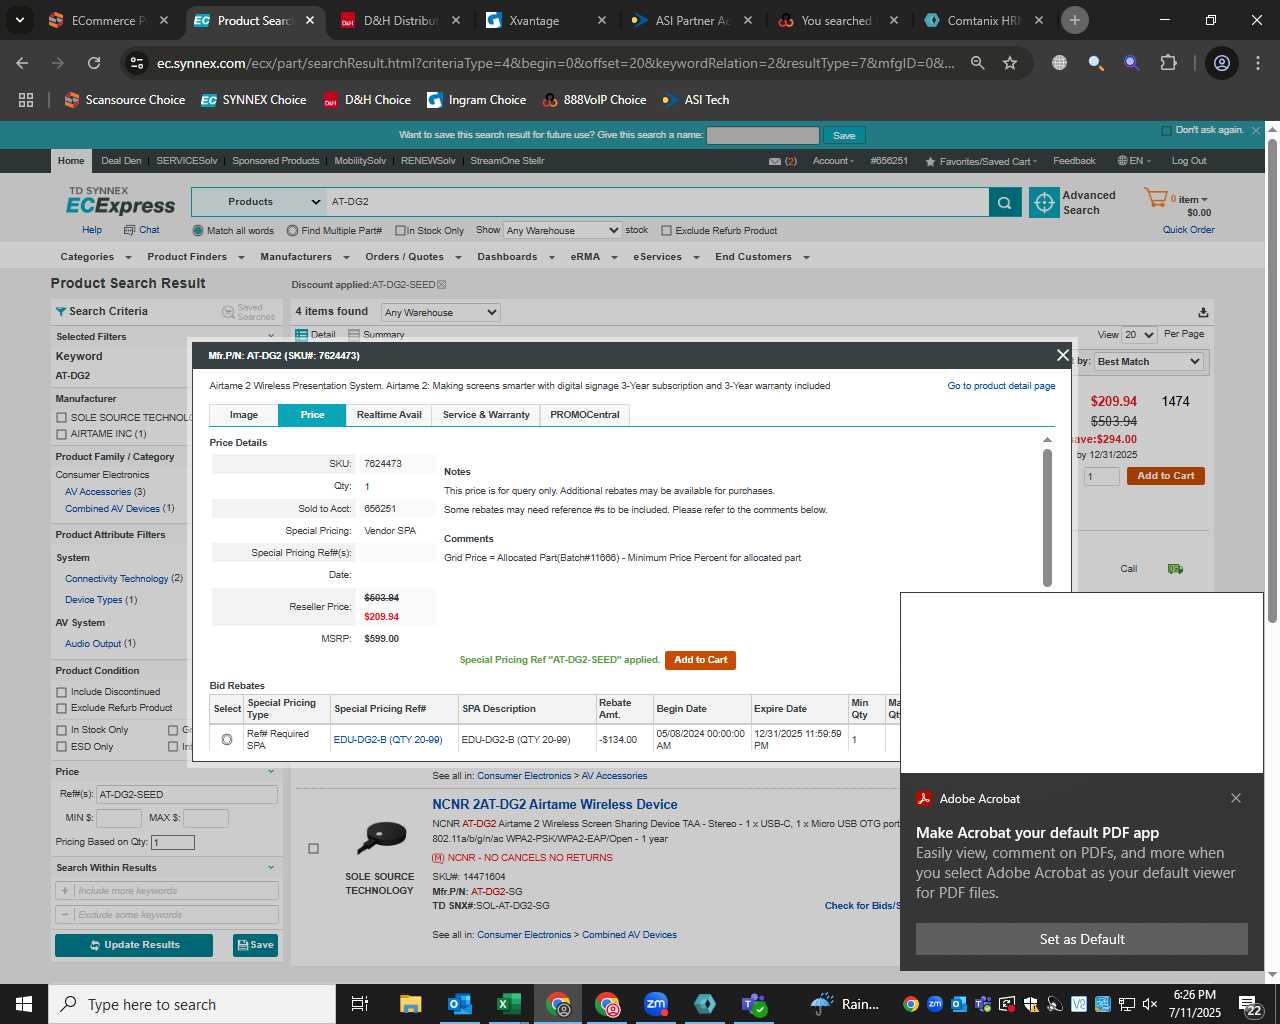Open File Explorer from the taskbar
This screenshot has width=1280, height=1024.
pos(411,1004)
